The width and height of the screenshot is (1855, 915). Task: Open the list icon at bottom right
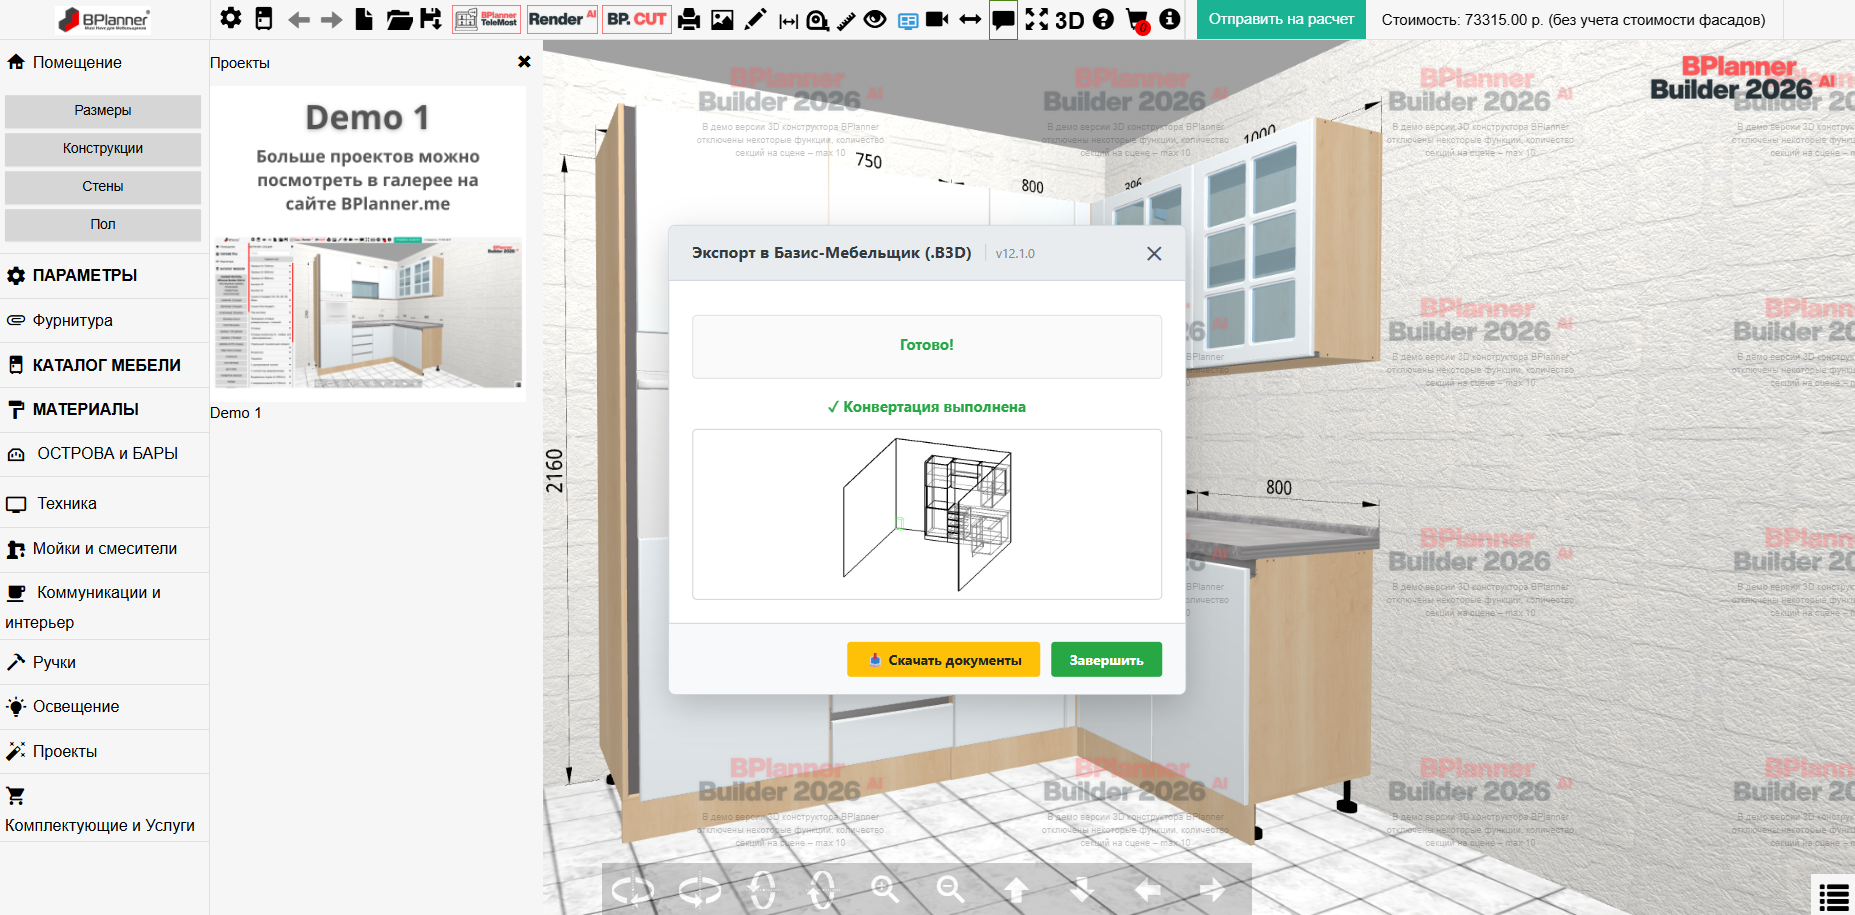[x=1833, y=896]
